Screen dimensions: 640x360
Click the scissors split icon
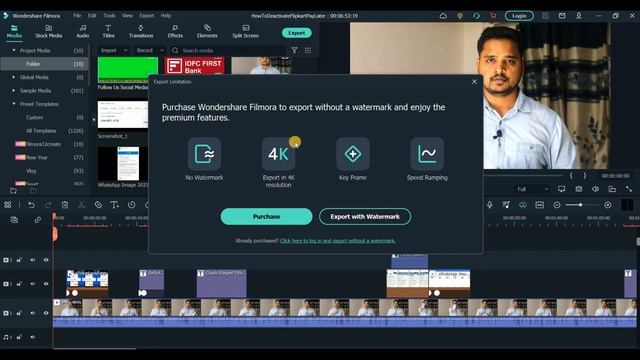[82, 205]
